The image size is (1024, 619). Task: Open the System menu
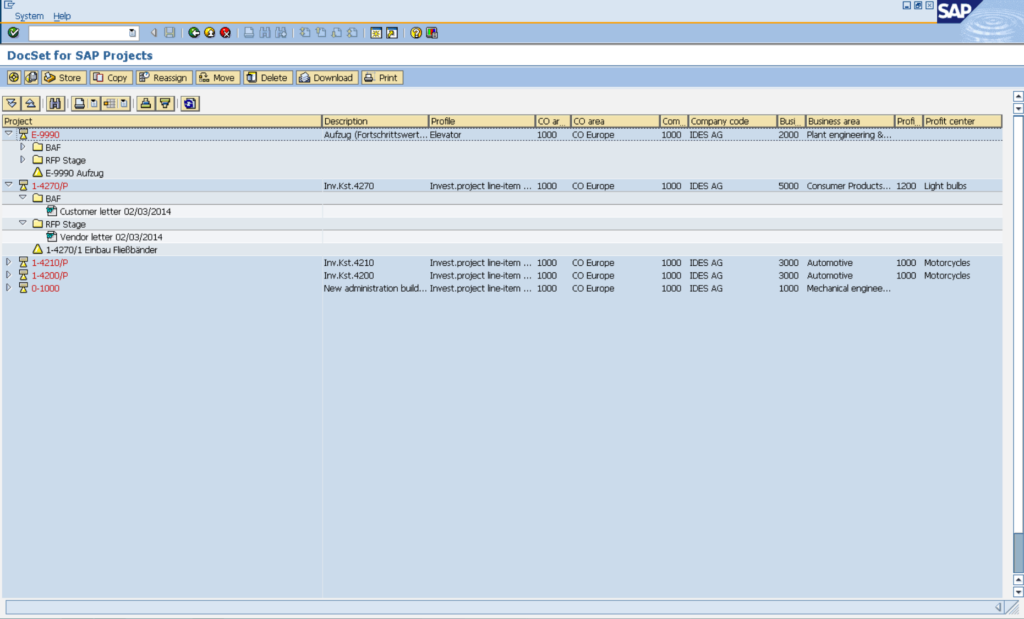pyautogui.click(x=29, y=16)
